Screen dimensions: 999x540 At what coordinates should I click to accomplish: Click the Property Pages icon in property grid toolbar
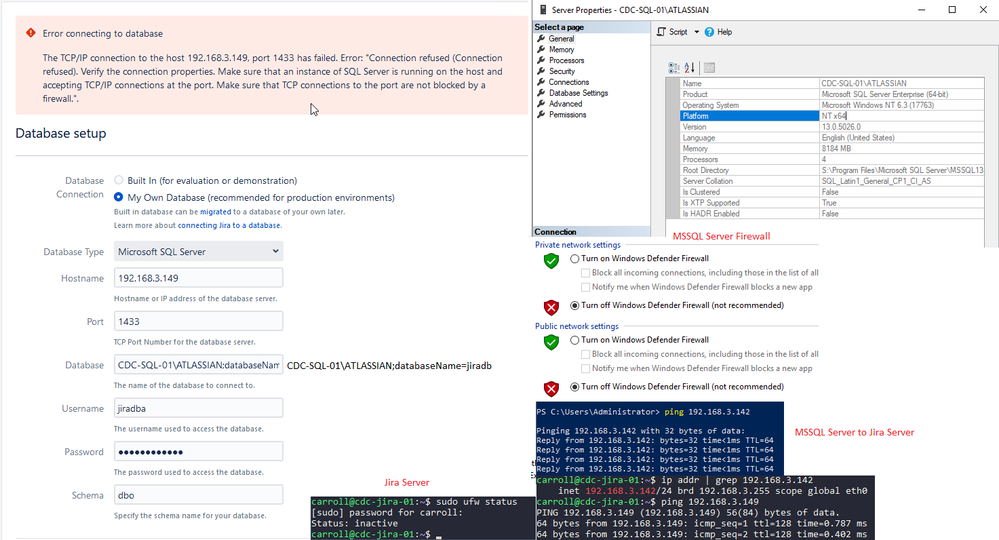point(709,68)
